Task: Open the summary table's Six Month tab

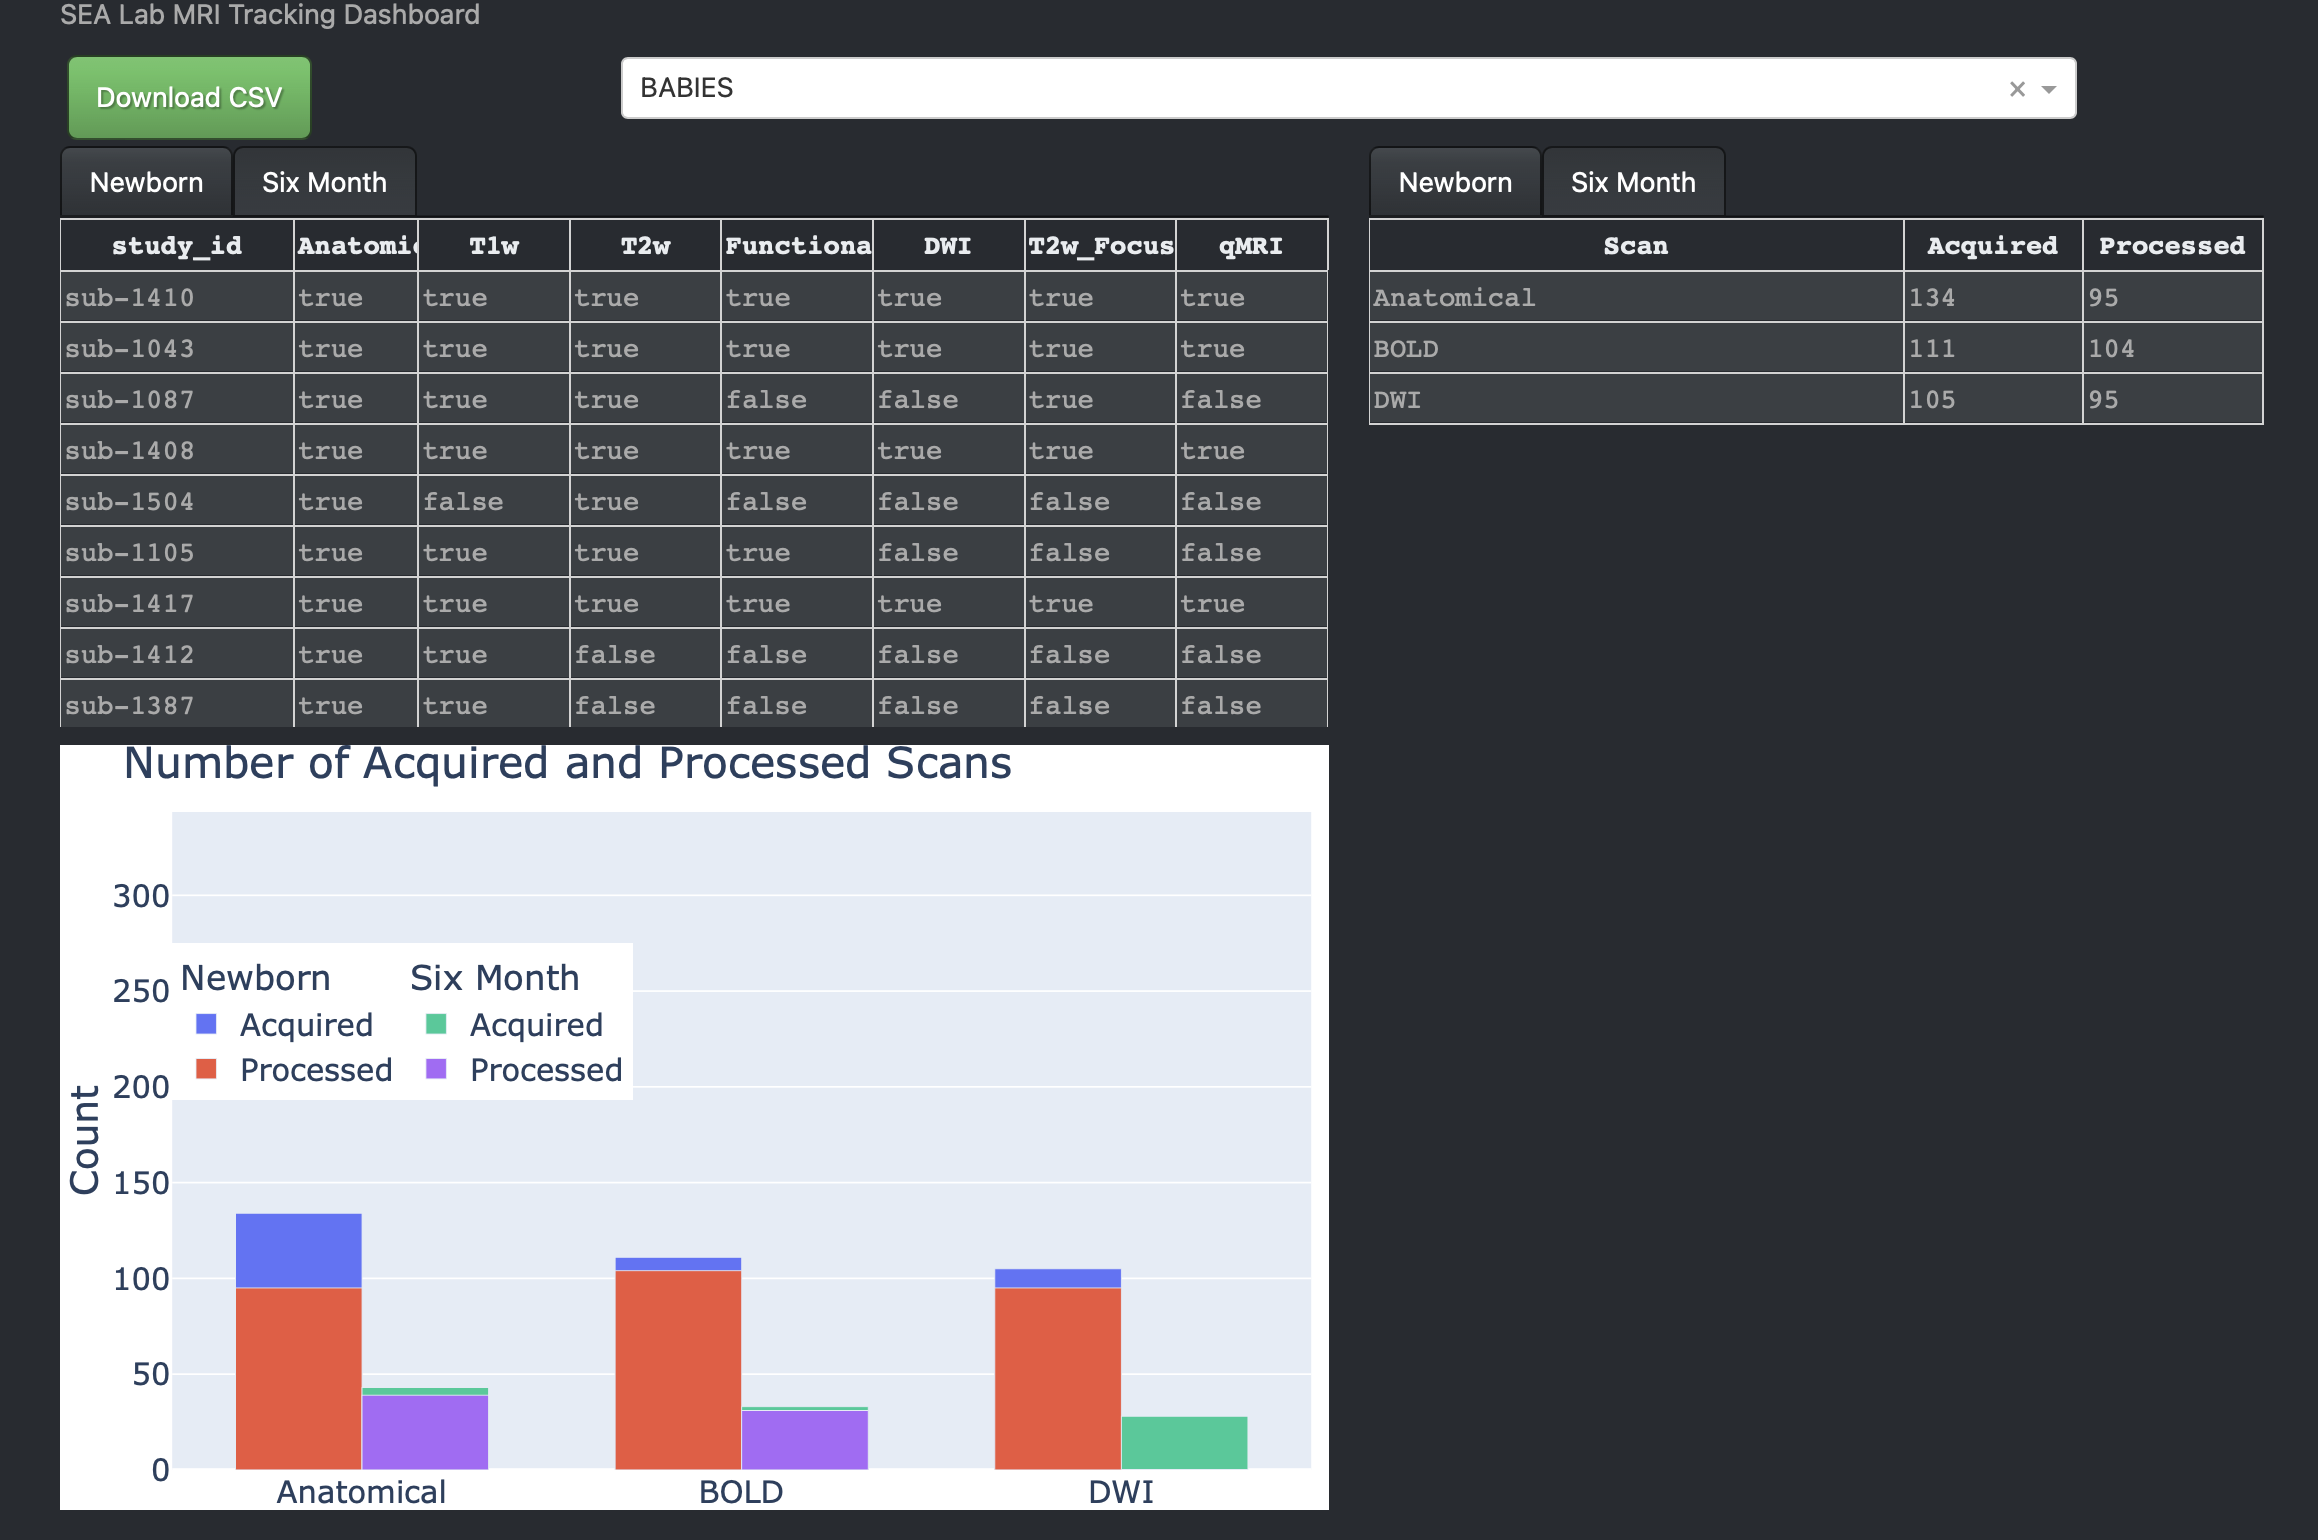Action: 1633,182
